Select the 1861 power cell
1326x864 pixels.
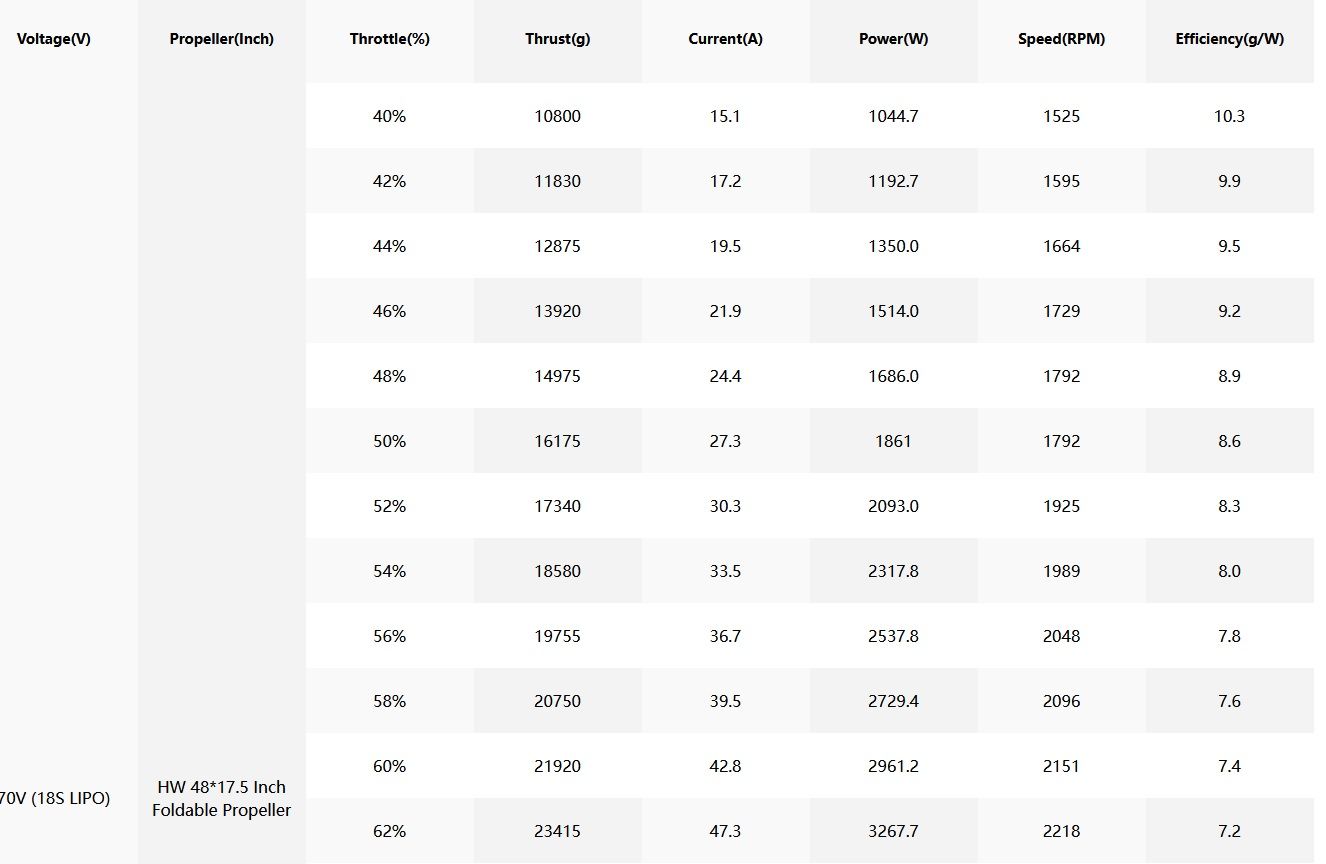[894, 441]
